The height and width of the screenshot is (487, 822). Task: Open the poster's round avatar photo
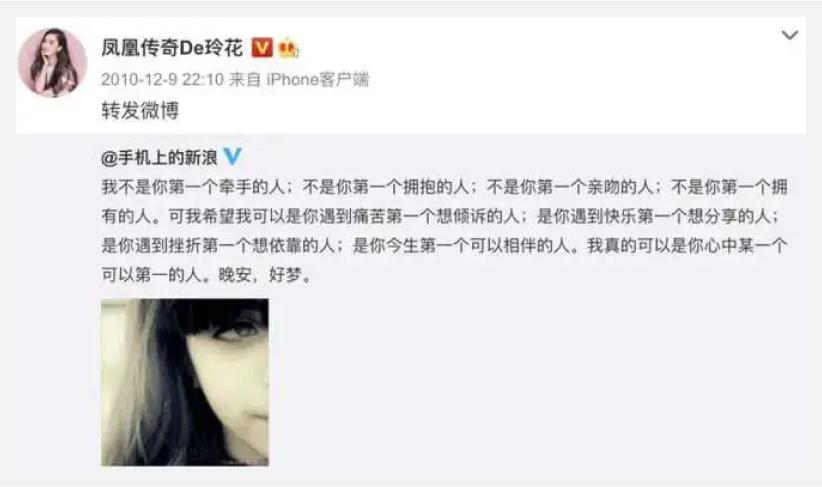pos(52,62)
